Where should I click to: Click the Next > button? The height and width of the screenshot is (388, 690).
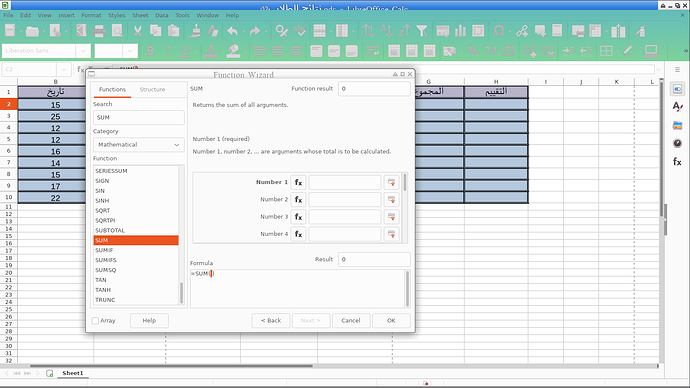click(311, 321)
